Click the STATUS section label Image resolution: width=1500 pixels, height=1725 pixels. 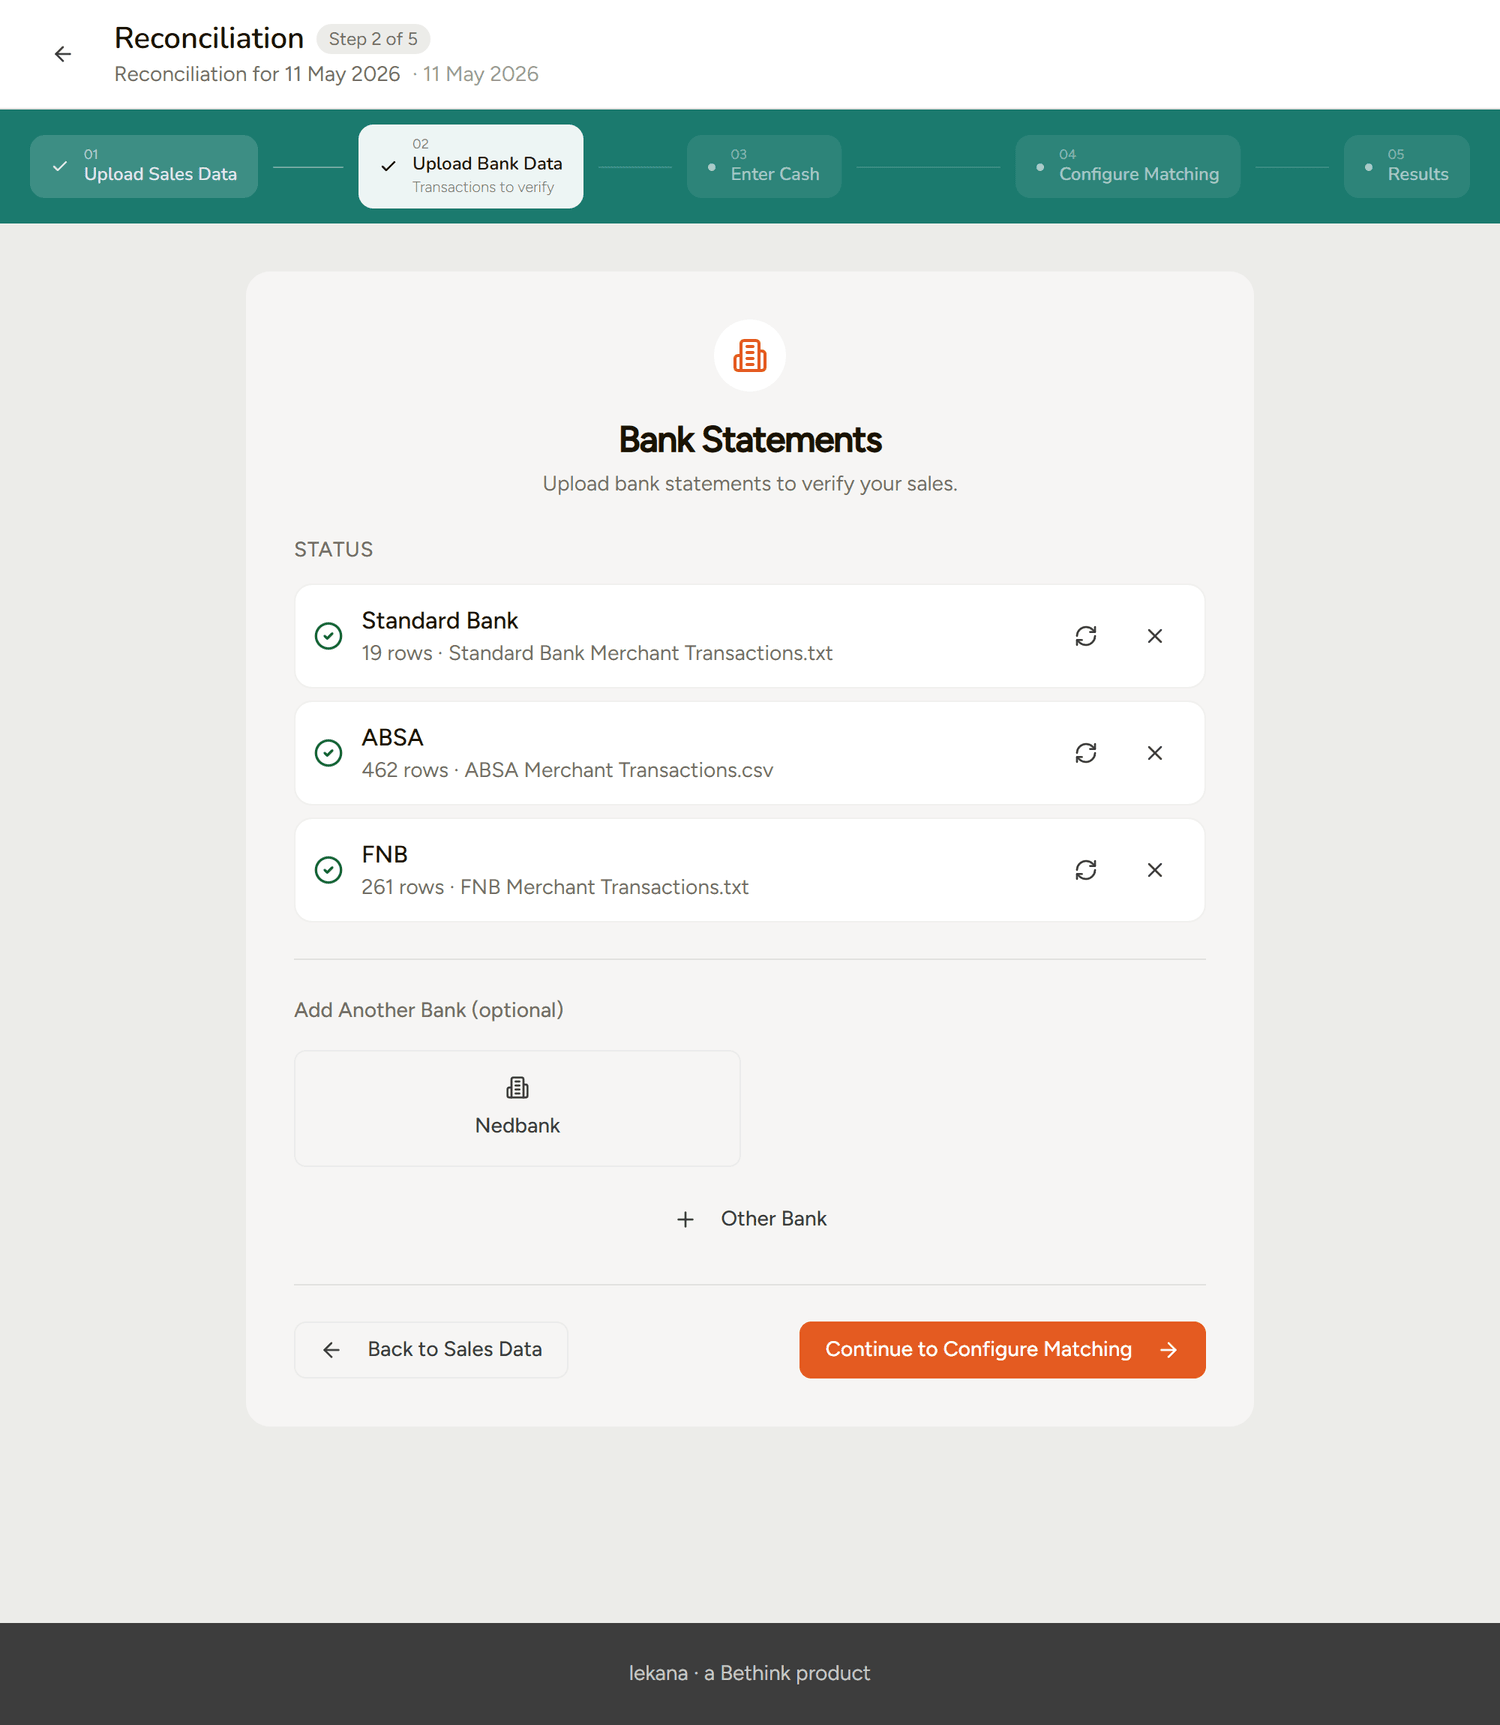(x=333, y=549)
